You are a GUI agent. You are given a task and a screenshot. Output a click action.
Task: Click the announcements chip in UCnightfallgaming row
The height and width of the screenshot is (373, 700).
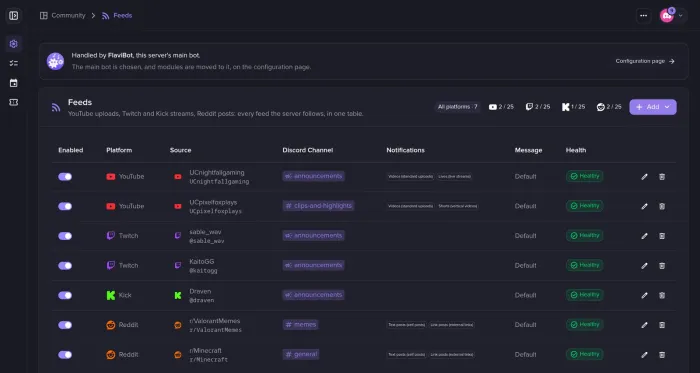click(313, 176)
